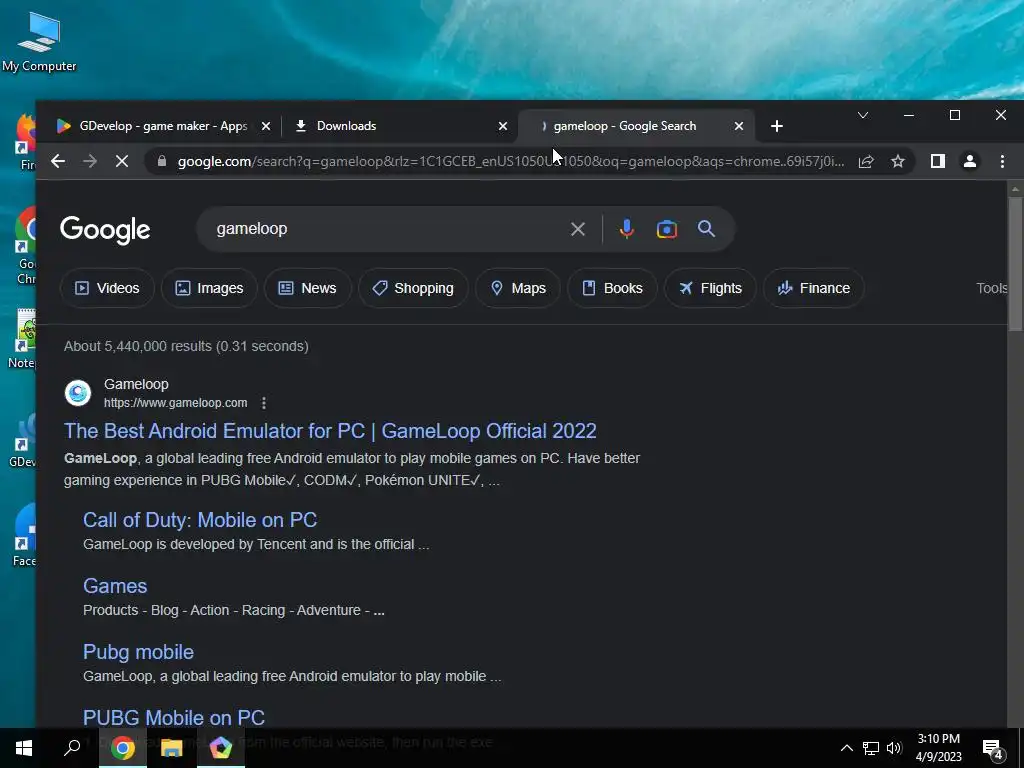Go back using Chrome's back arrow
This screenshot has height=768, width=1024.
[x=57, y=161]
